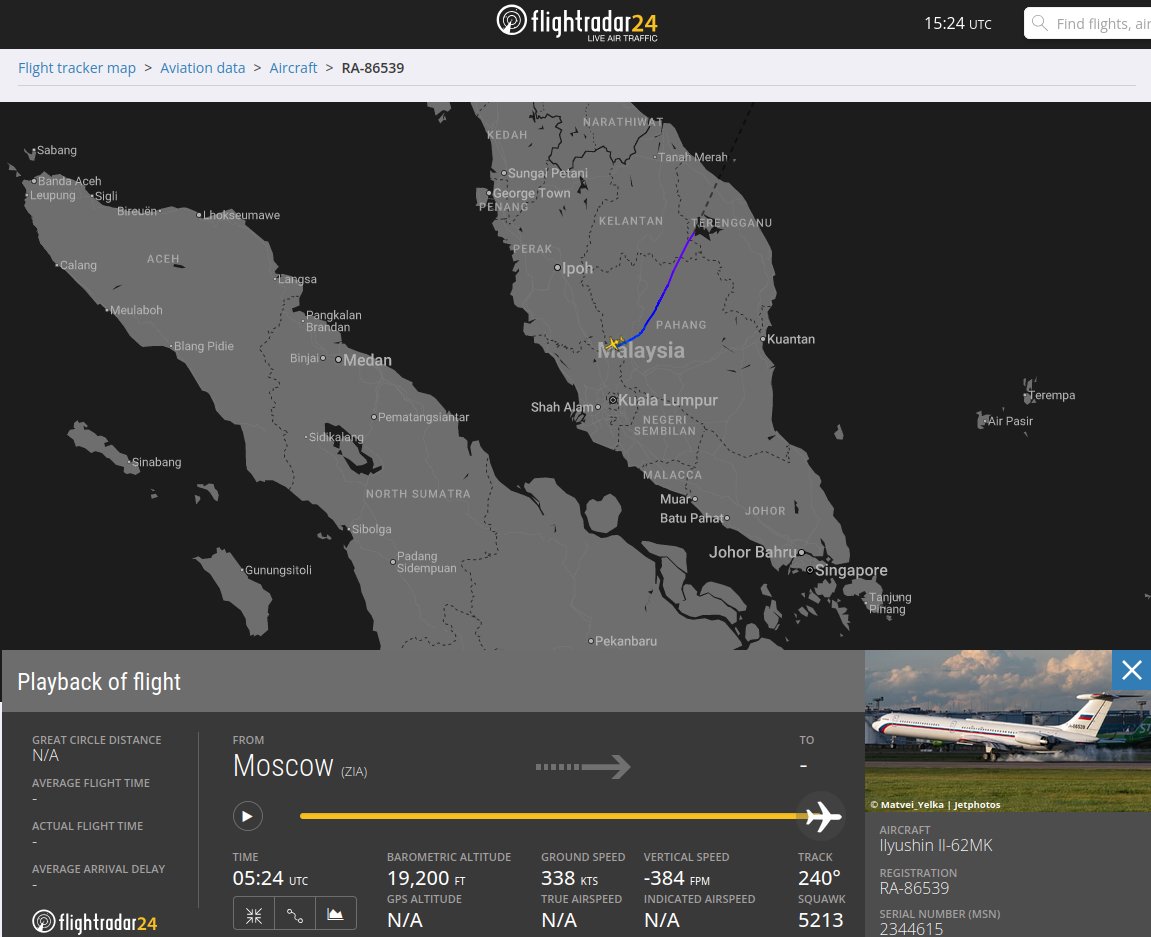Click the Pekanbaru label
The height and width of the screenshot is (937, 1151).
pyautogui.click(x=625, y=641)
